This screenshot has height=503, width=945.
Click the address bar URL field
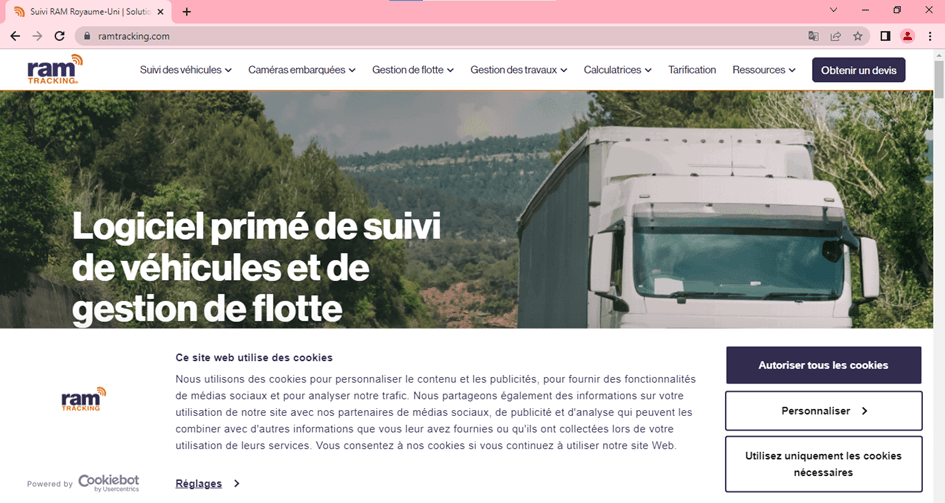446,36
